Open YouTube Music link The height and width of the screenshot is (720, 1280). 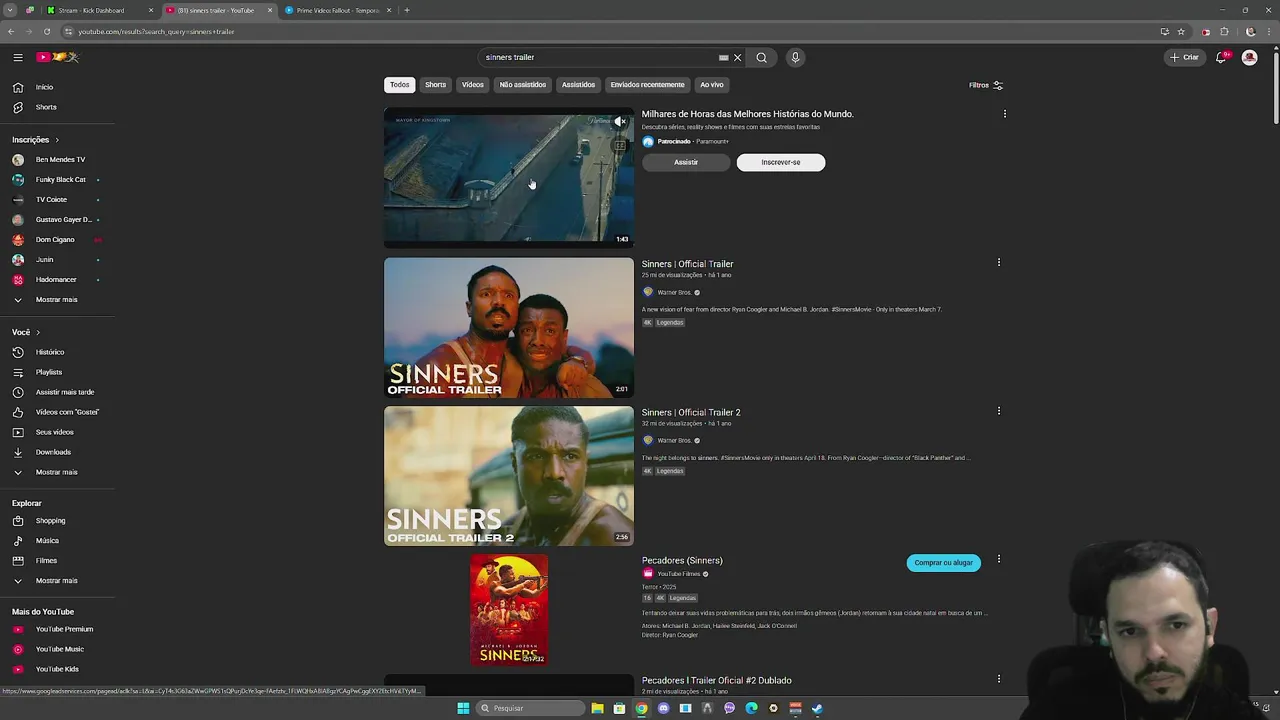tap(58, 649)
